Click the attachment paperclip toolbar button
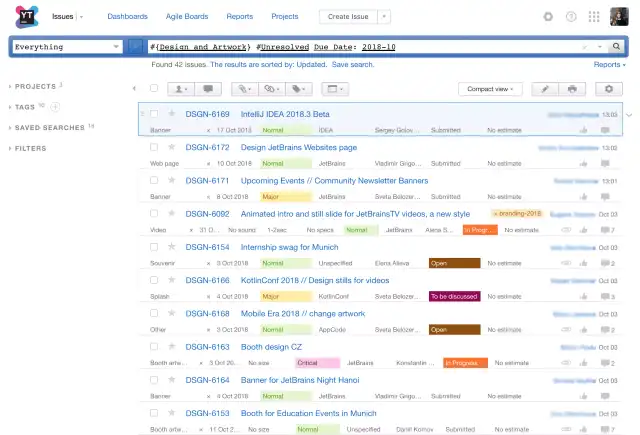640x435 pixels. (244, 89)
